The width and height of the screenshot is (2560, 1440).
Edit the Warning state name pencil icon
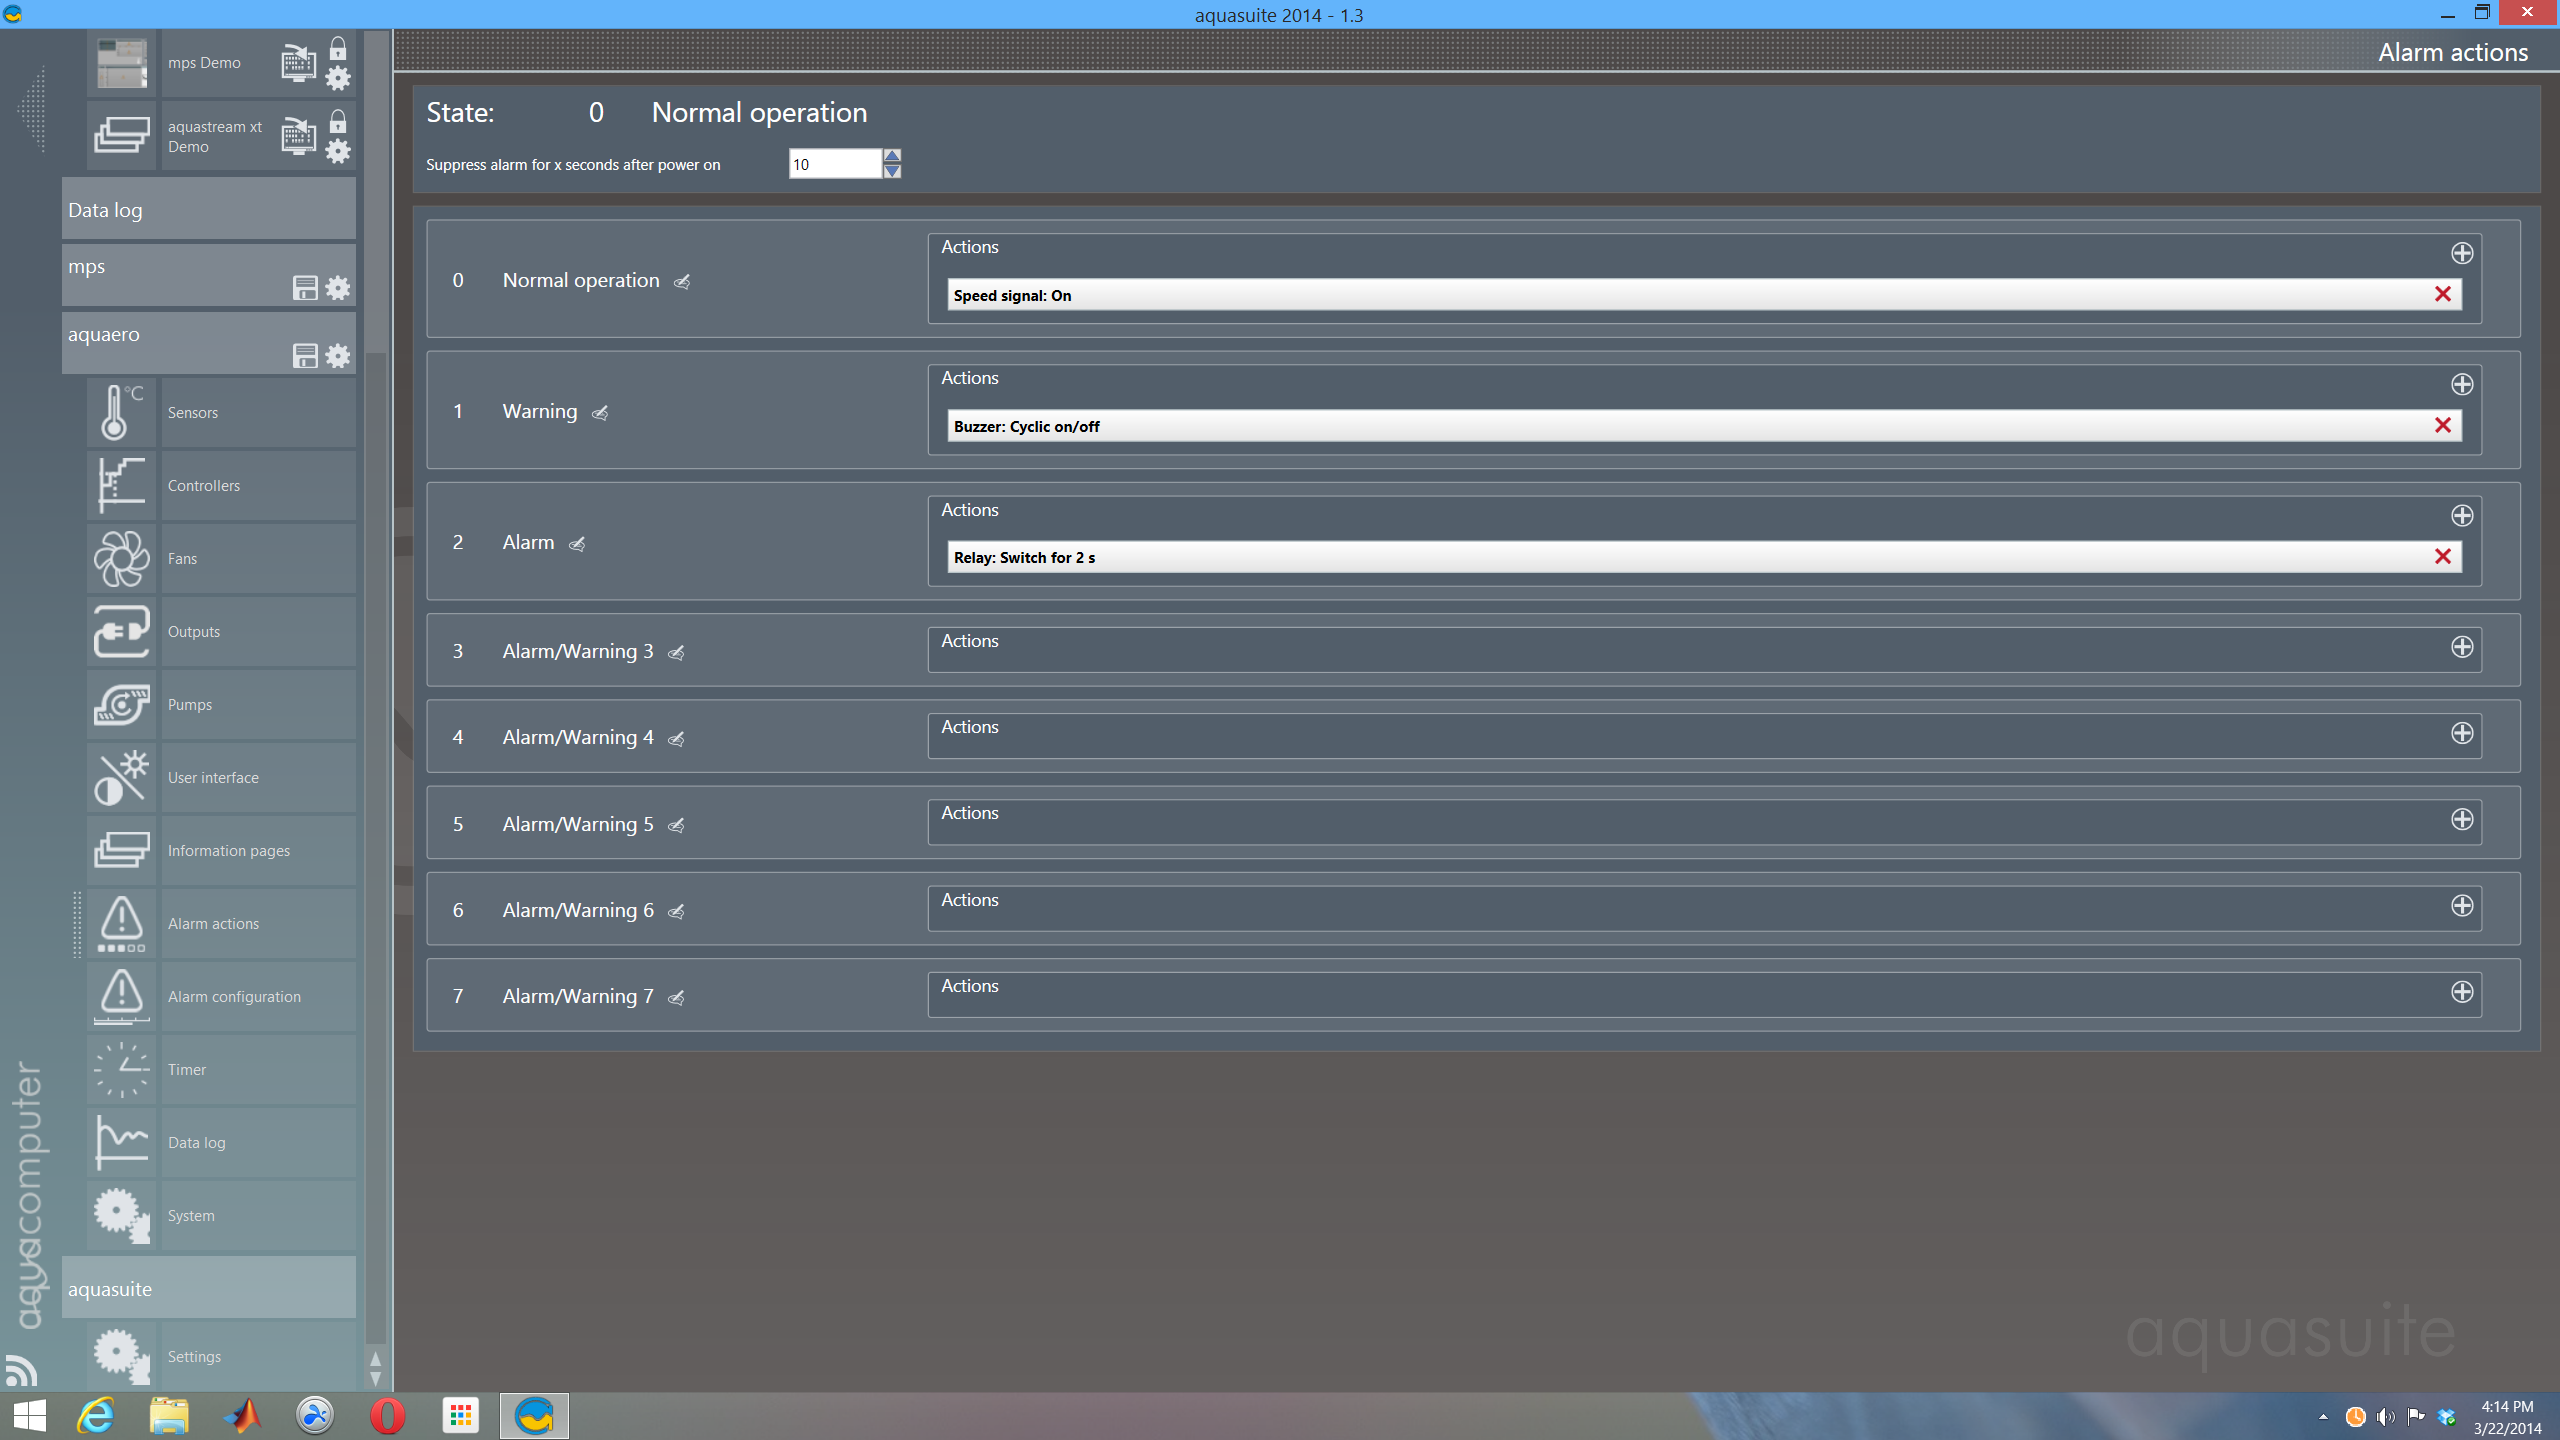point(600,413)
